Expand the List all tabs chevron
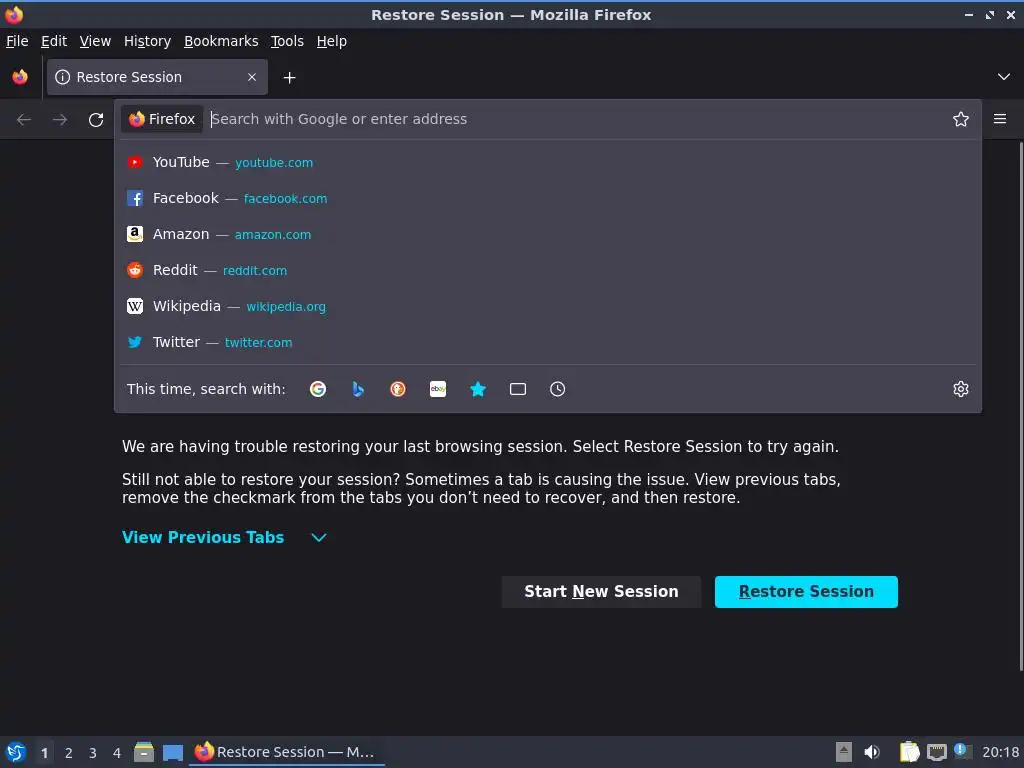The width and height of the screenshot is (1024, 768). (1004, 77)
